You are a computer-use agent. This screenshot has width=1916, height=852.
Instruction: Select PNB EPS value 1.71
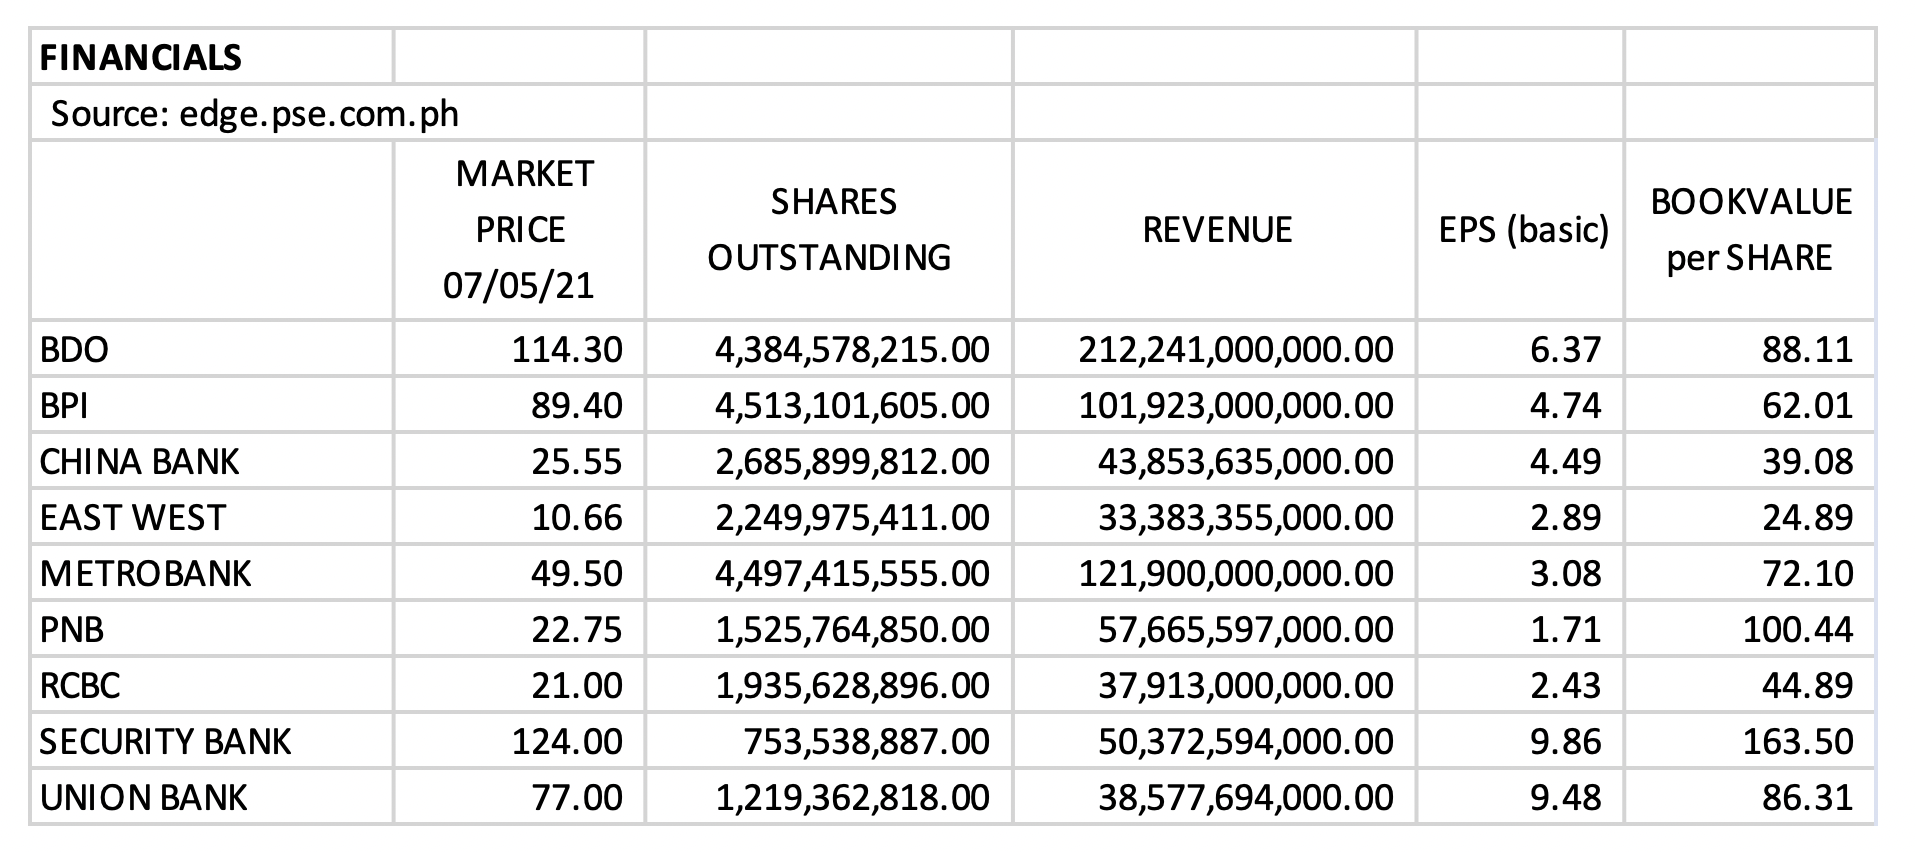[1521, 629]
